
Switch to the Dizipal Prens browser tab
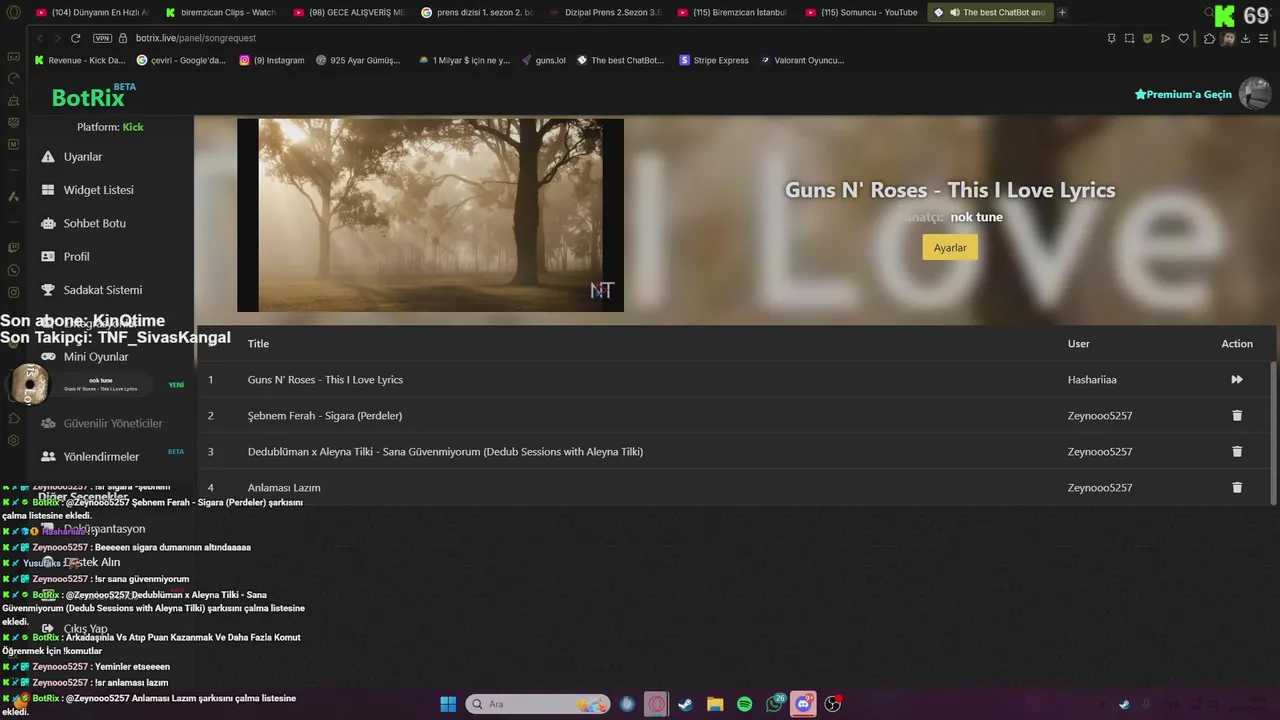[x=606, y=12]
